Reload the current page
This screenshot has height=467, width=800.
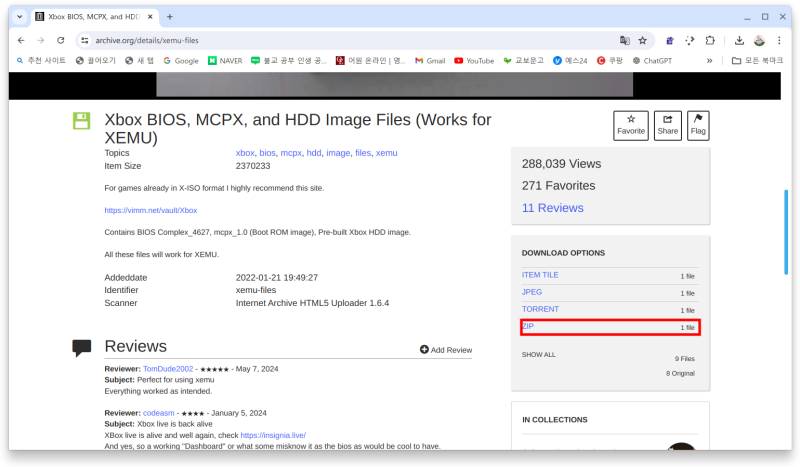click(61, 40)
